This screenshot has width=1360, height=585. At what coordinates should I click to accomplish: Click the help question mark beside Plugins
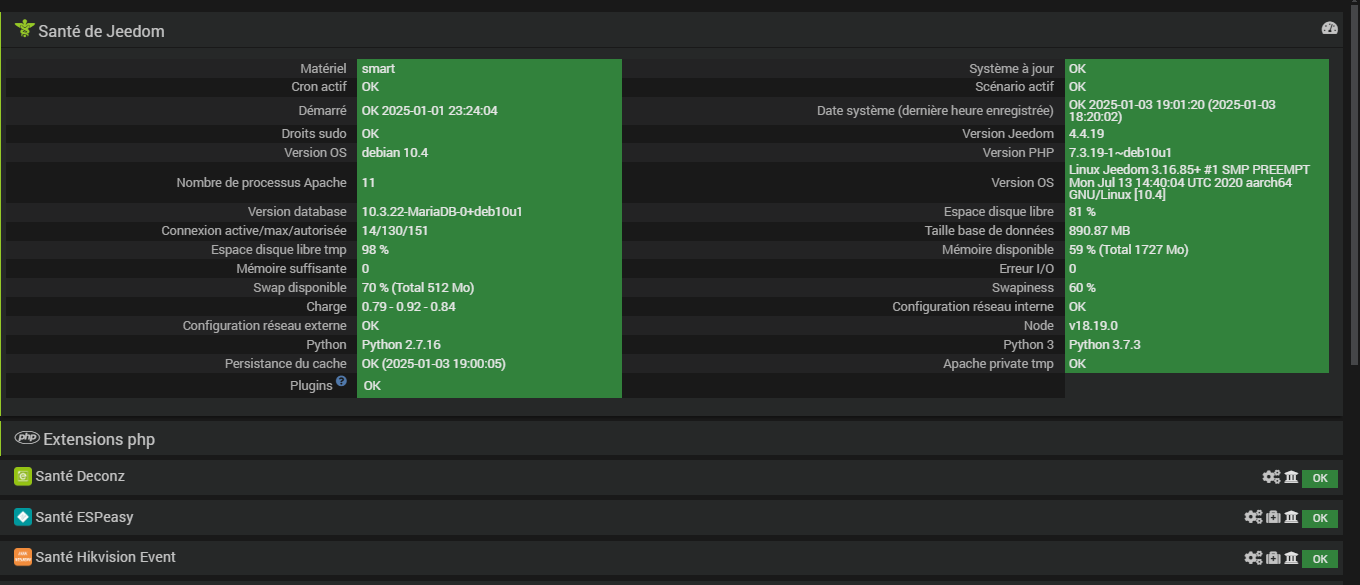coord(342,382)
